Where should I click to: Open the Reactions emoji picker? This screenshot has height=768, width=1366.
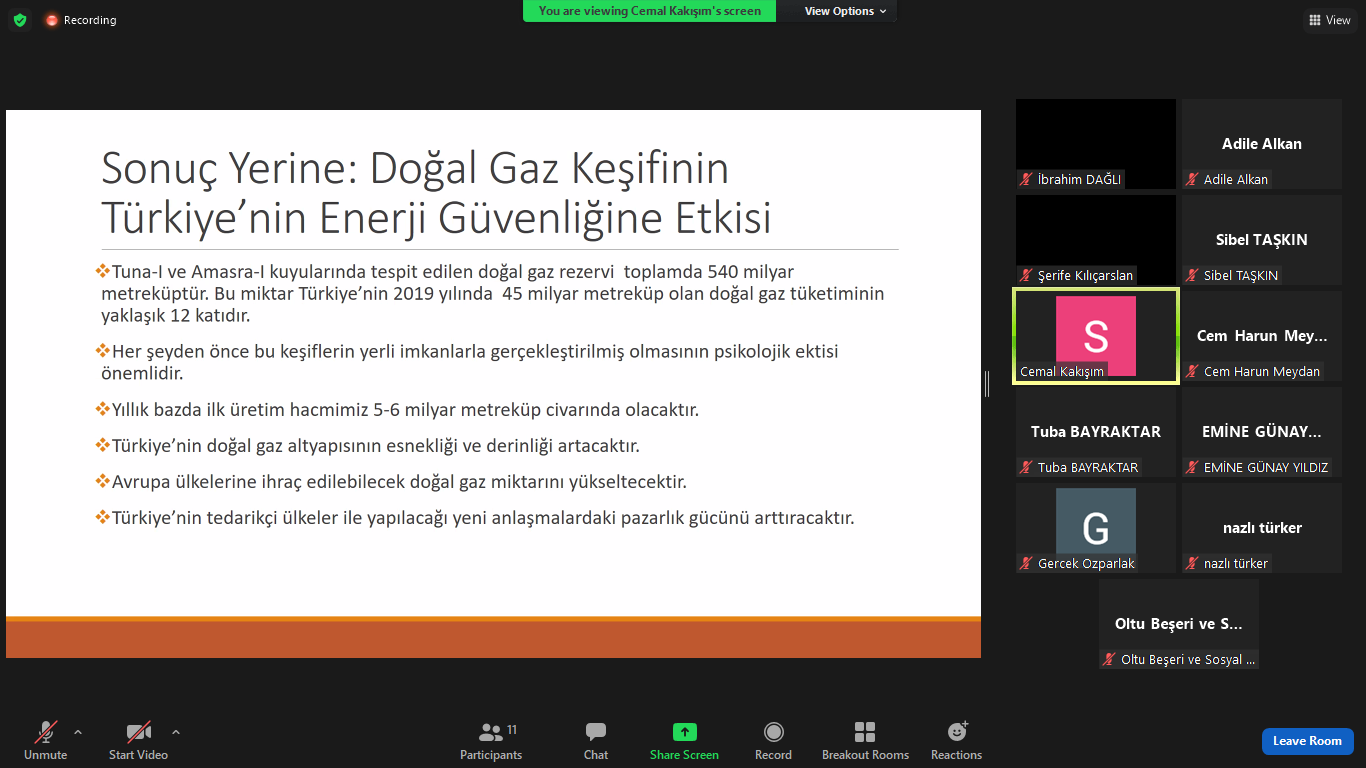click(x=956, y=733)
